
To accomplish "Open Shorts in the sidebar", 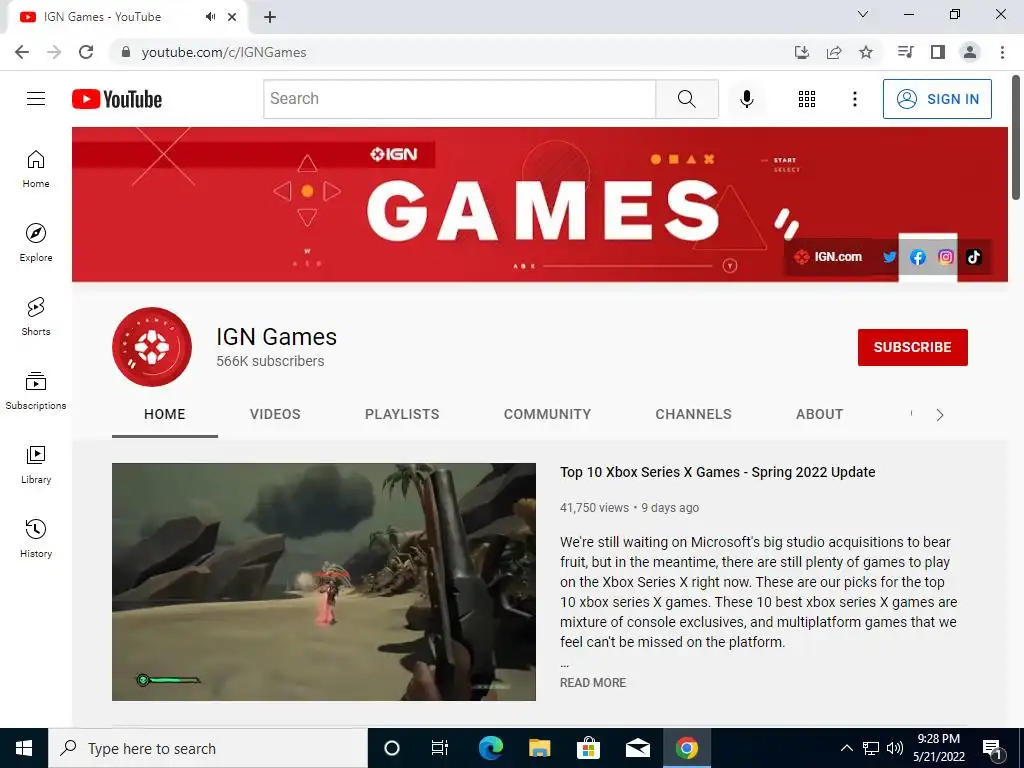I will coord(36,317).
